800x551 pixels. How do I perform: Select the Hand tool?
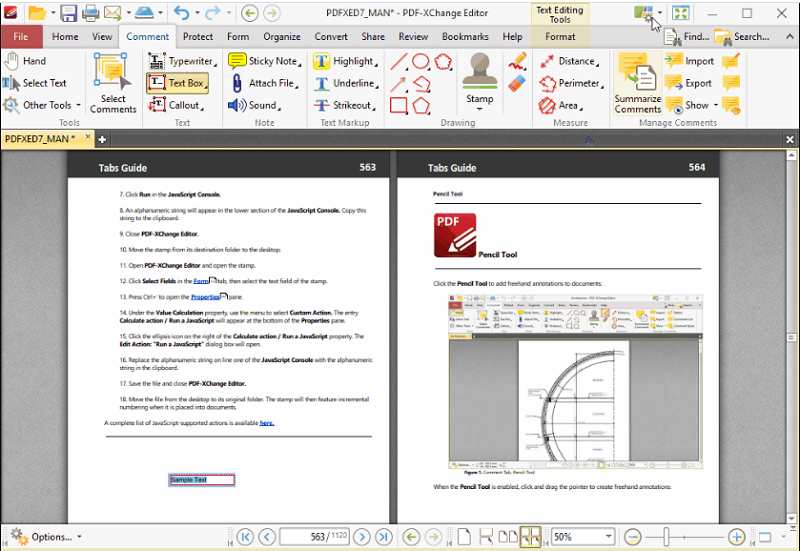26,61
